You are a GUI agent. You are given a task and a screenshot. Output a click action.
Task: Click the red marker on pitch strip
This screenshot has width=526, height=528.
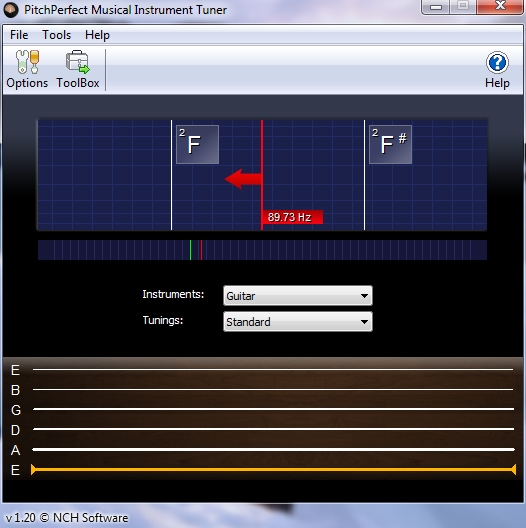tap(201, 250)
